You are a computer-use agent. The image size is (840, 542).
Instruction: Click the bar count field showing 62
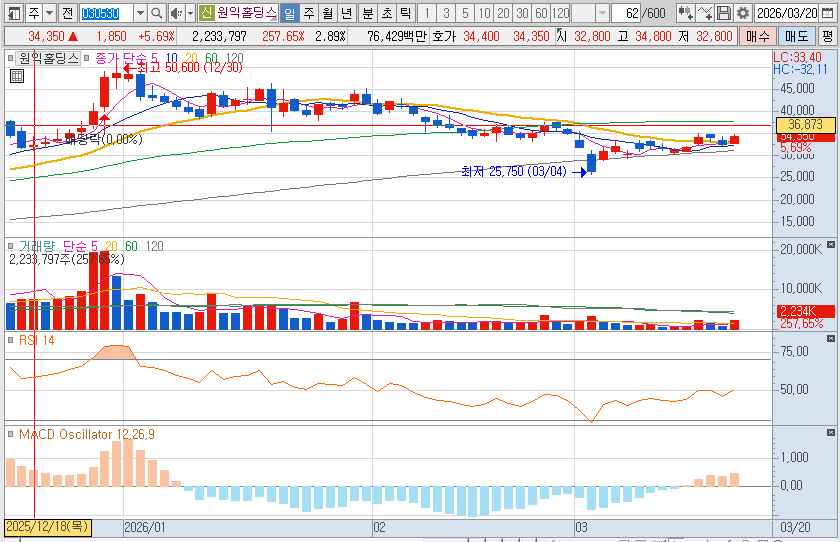click(x=626, y=13)
